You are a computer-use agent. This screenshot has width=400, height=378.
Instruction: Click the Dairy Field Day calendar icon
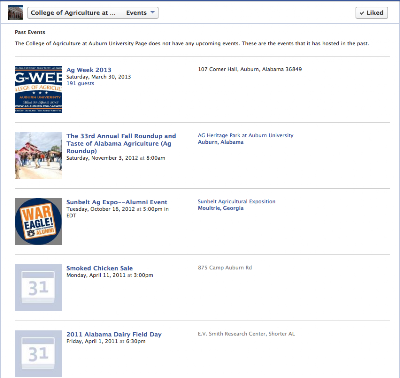[38, 353]
